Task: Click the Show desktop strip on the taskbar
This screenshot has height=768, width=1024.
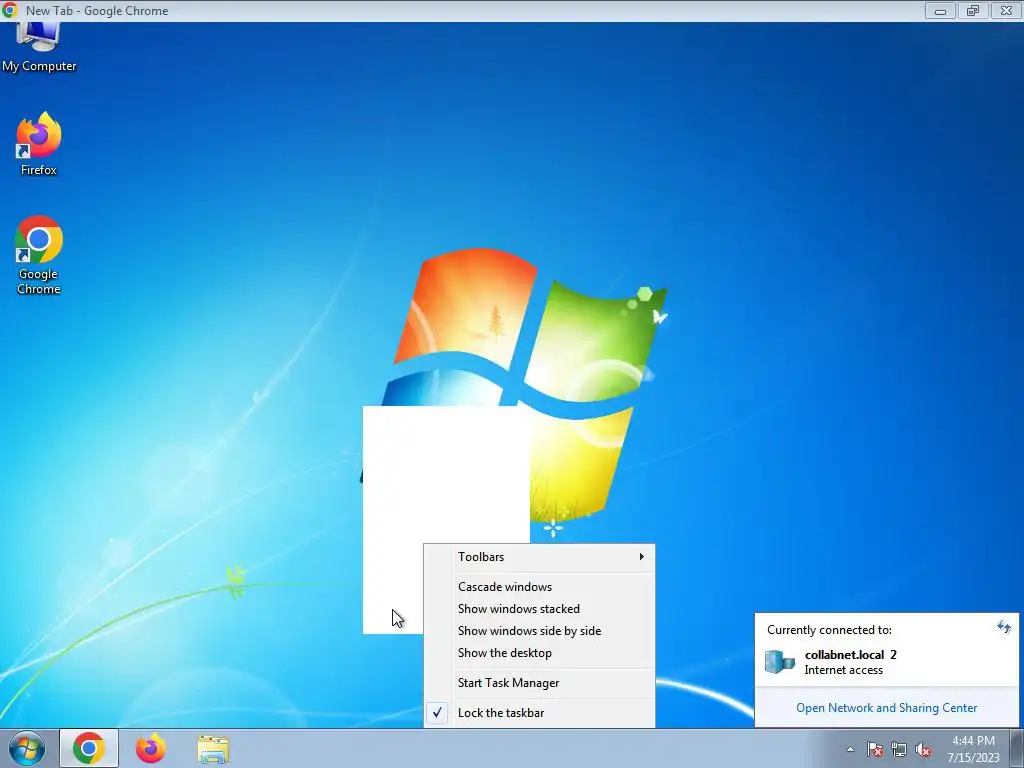Action: point(1017,748)
